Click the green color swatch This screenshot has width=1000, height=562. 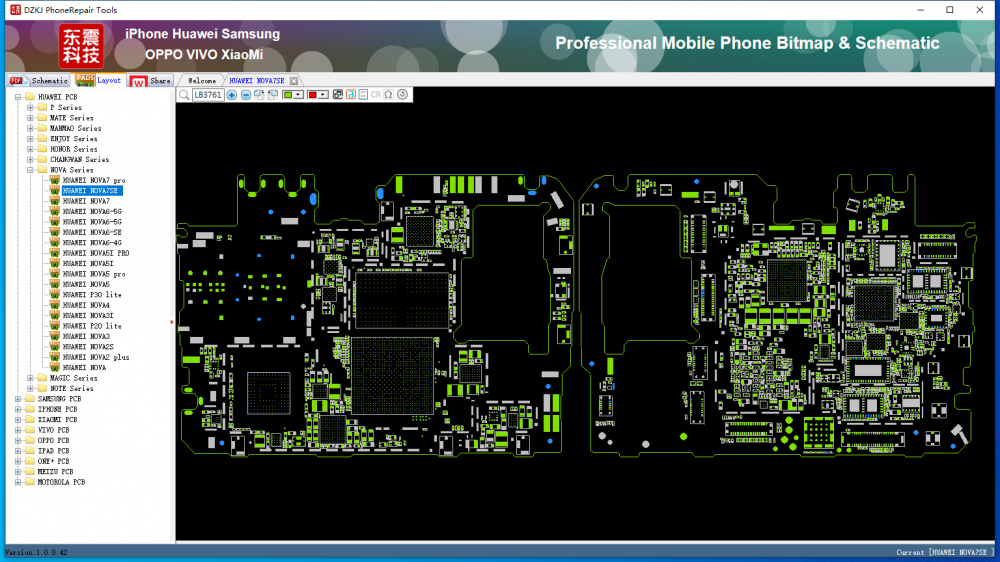288,95
